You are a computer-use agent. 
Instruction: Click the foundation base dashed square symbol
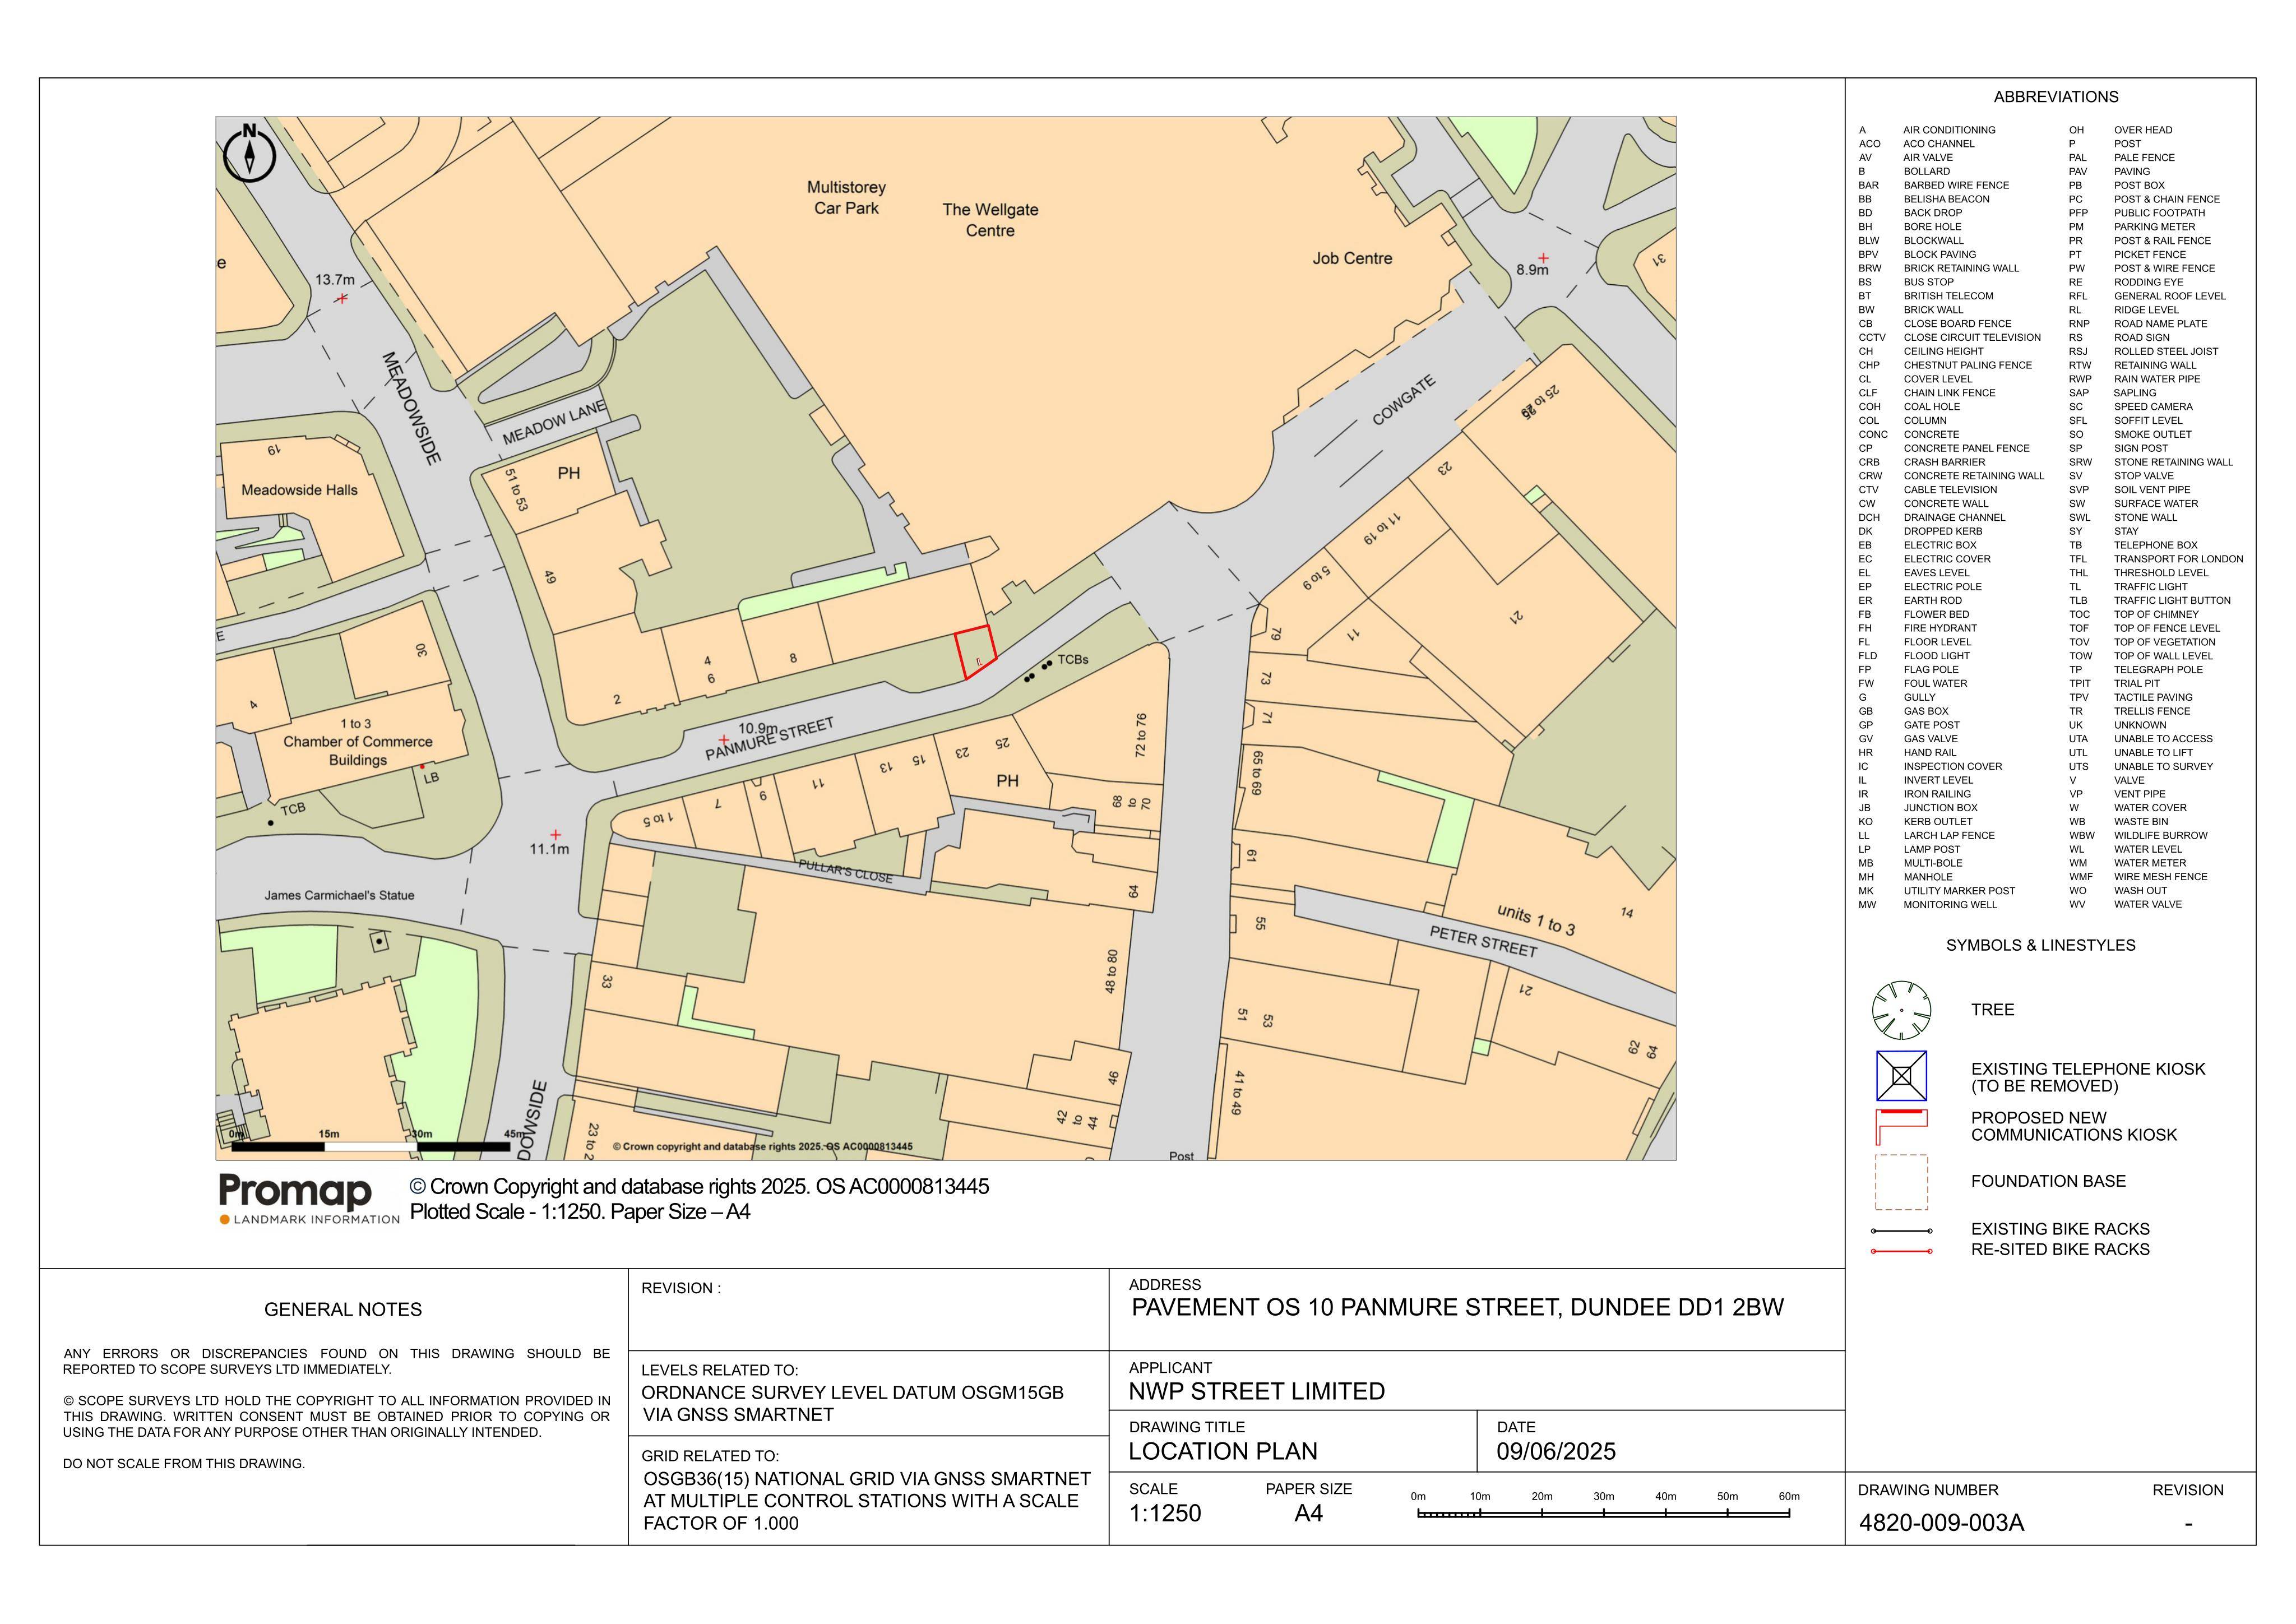point(1901,1182)
